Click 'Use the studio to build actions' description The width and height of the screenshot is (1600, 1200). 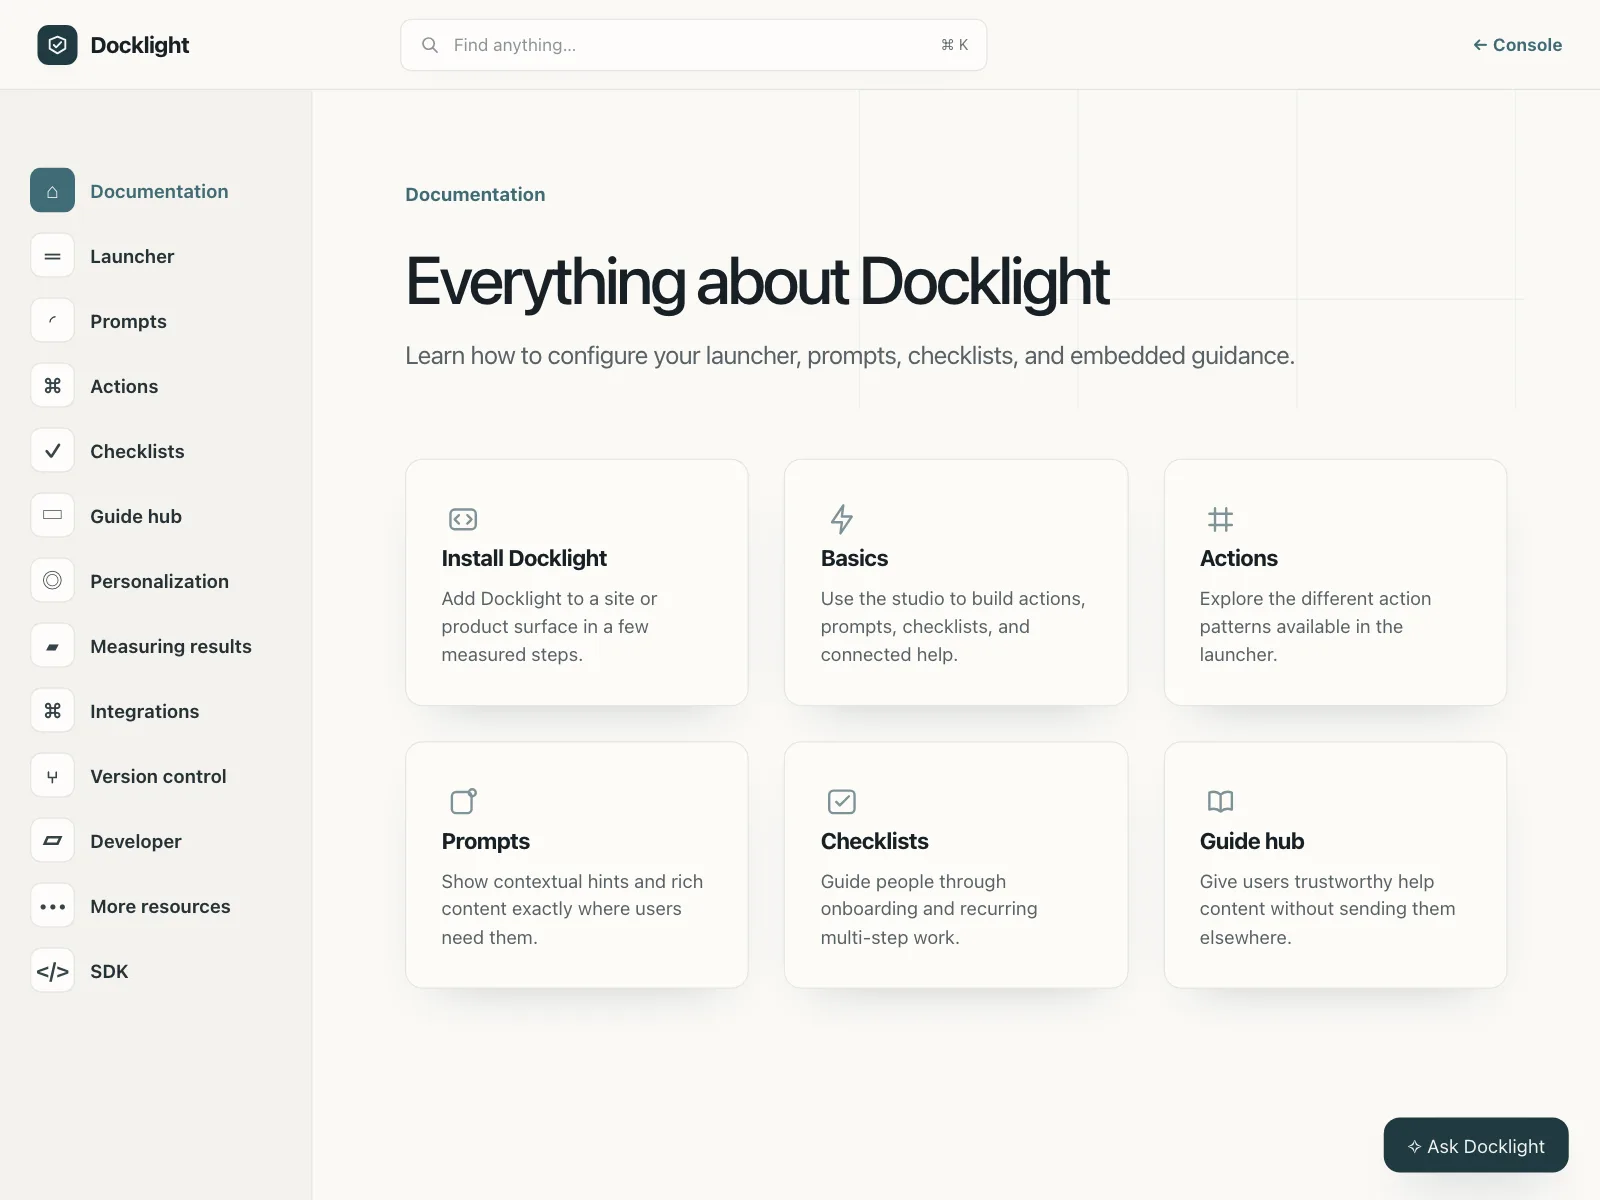click(x=953, y=626)
